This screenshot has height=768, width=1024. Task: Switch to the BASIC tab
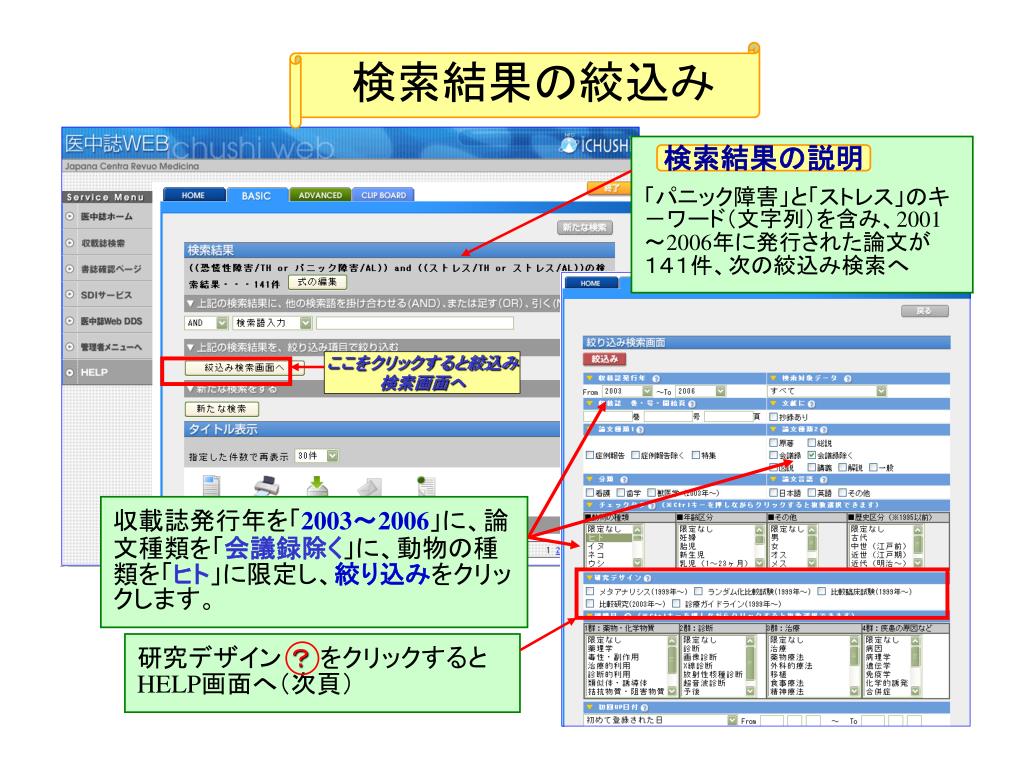point(256,196)
